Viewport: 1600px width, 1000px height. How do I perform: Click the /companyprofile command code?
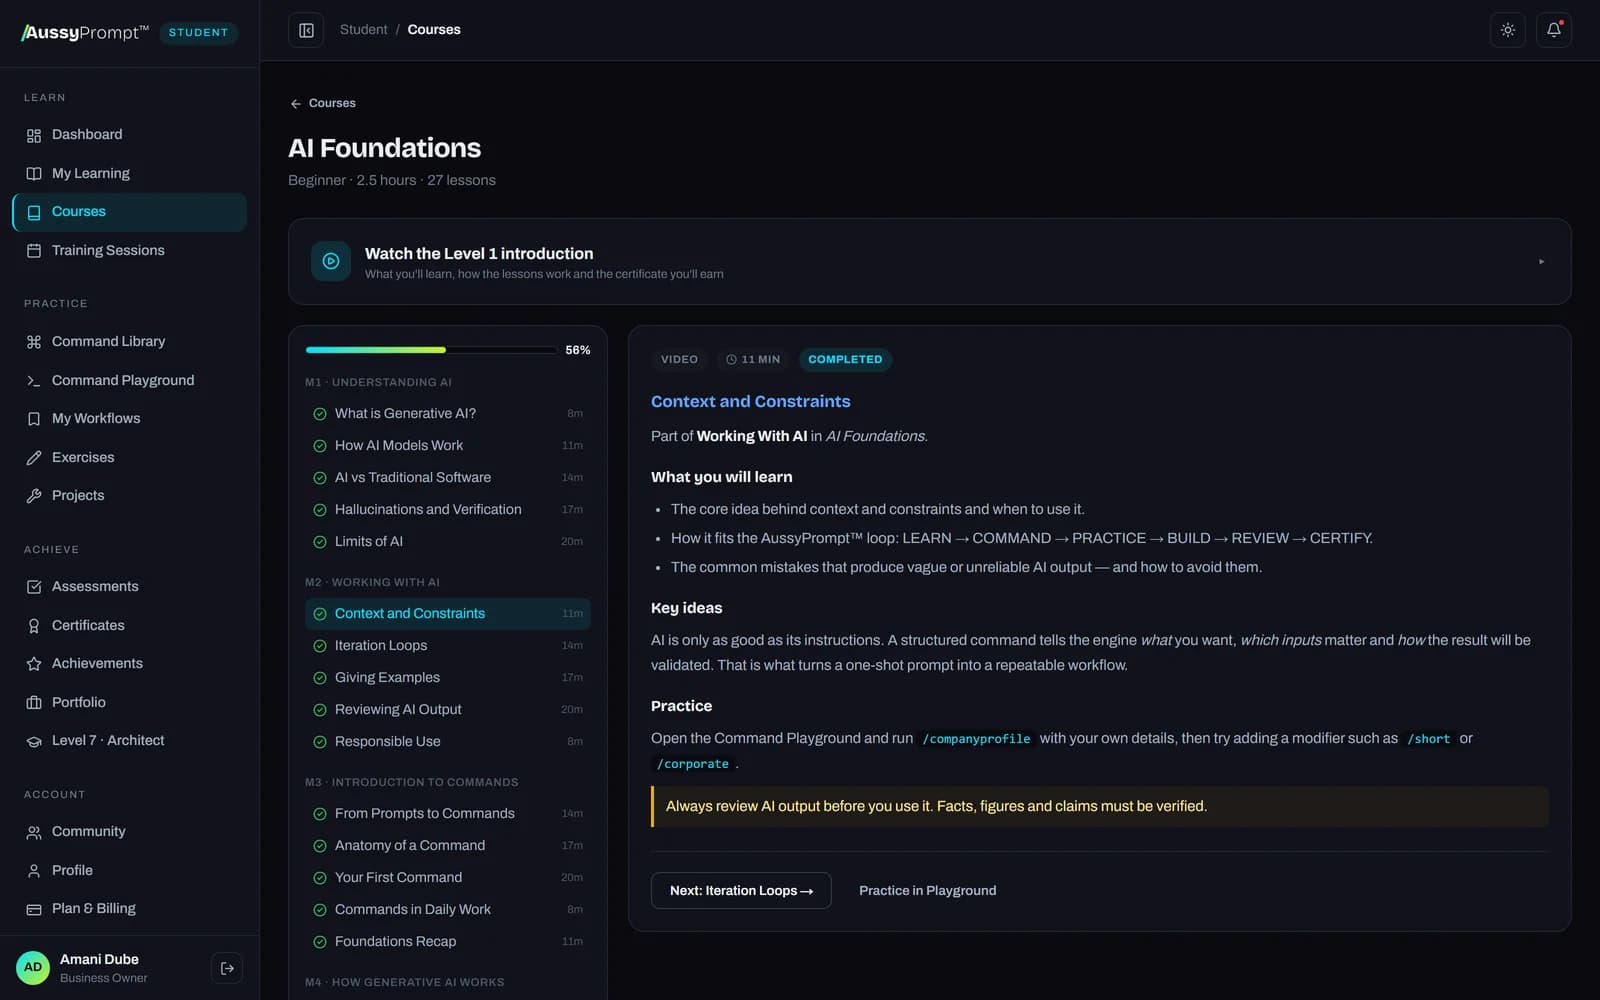(x=976, y=739)
